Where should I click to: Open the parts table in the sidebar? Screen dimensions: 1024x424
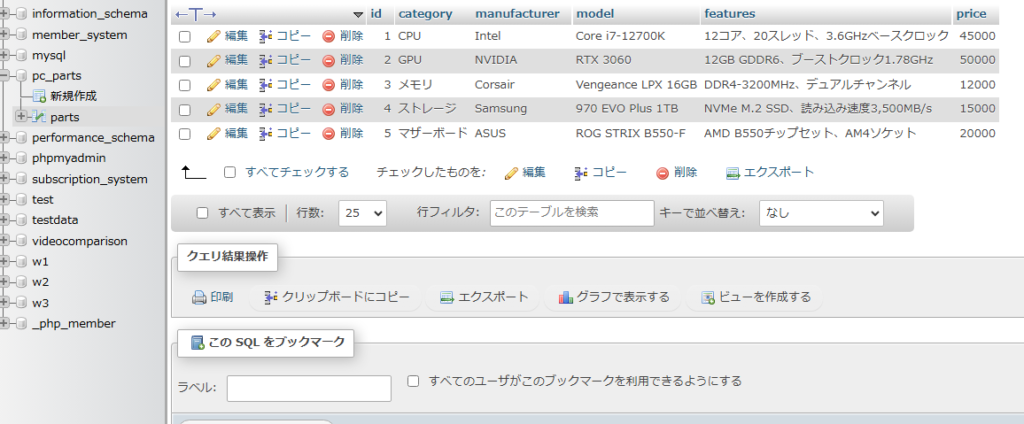point(65,117)
